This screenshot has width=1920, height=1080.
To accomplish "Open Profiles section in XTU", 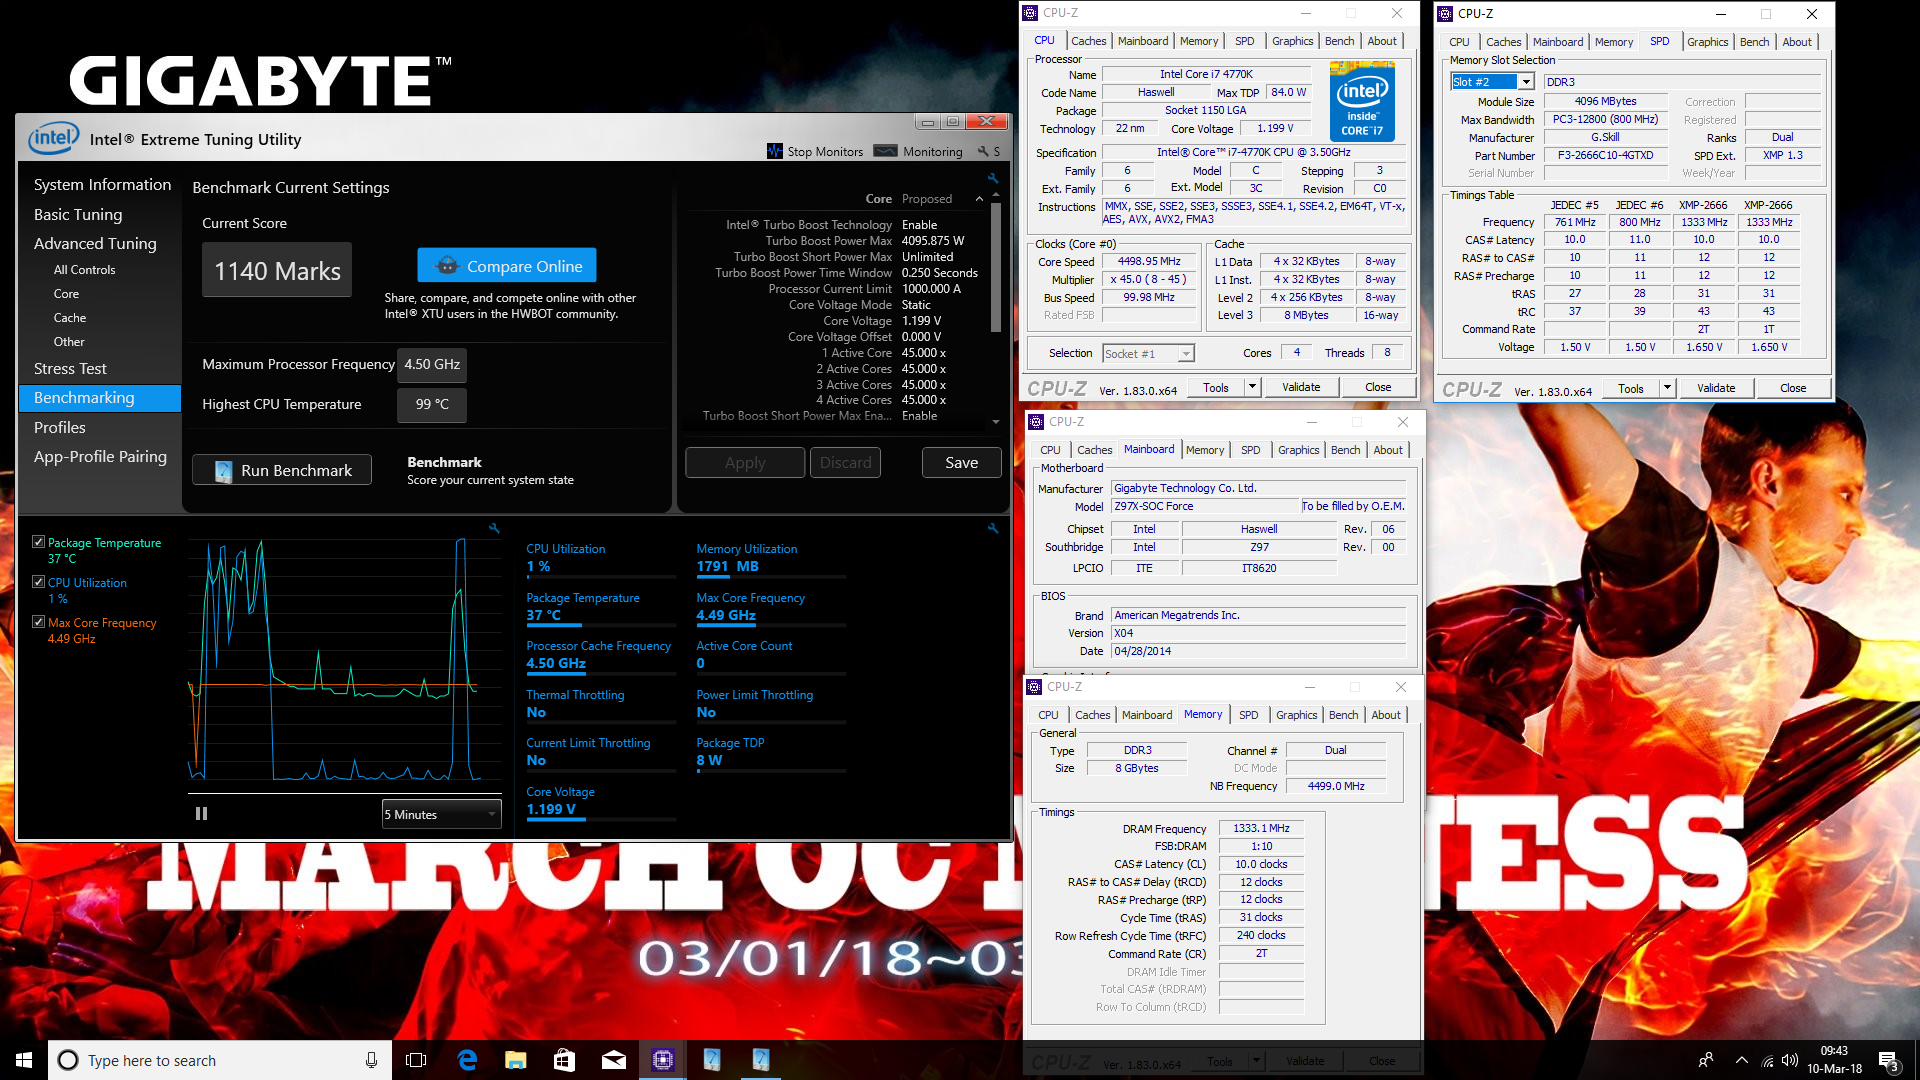I will (x=60, y=427).
